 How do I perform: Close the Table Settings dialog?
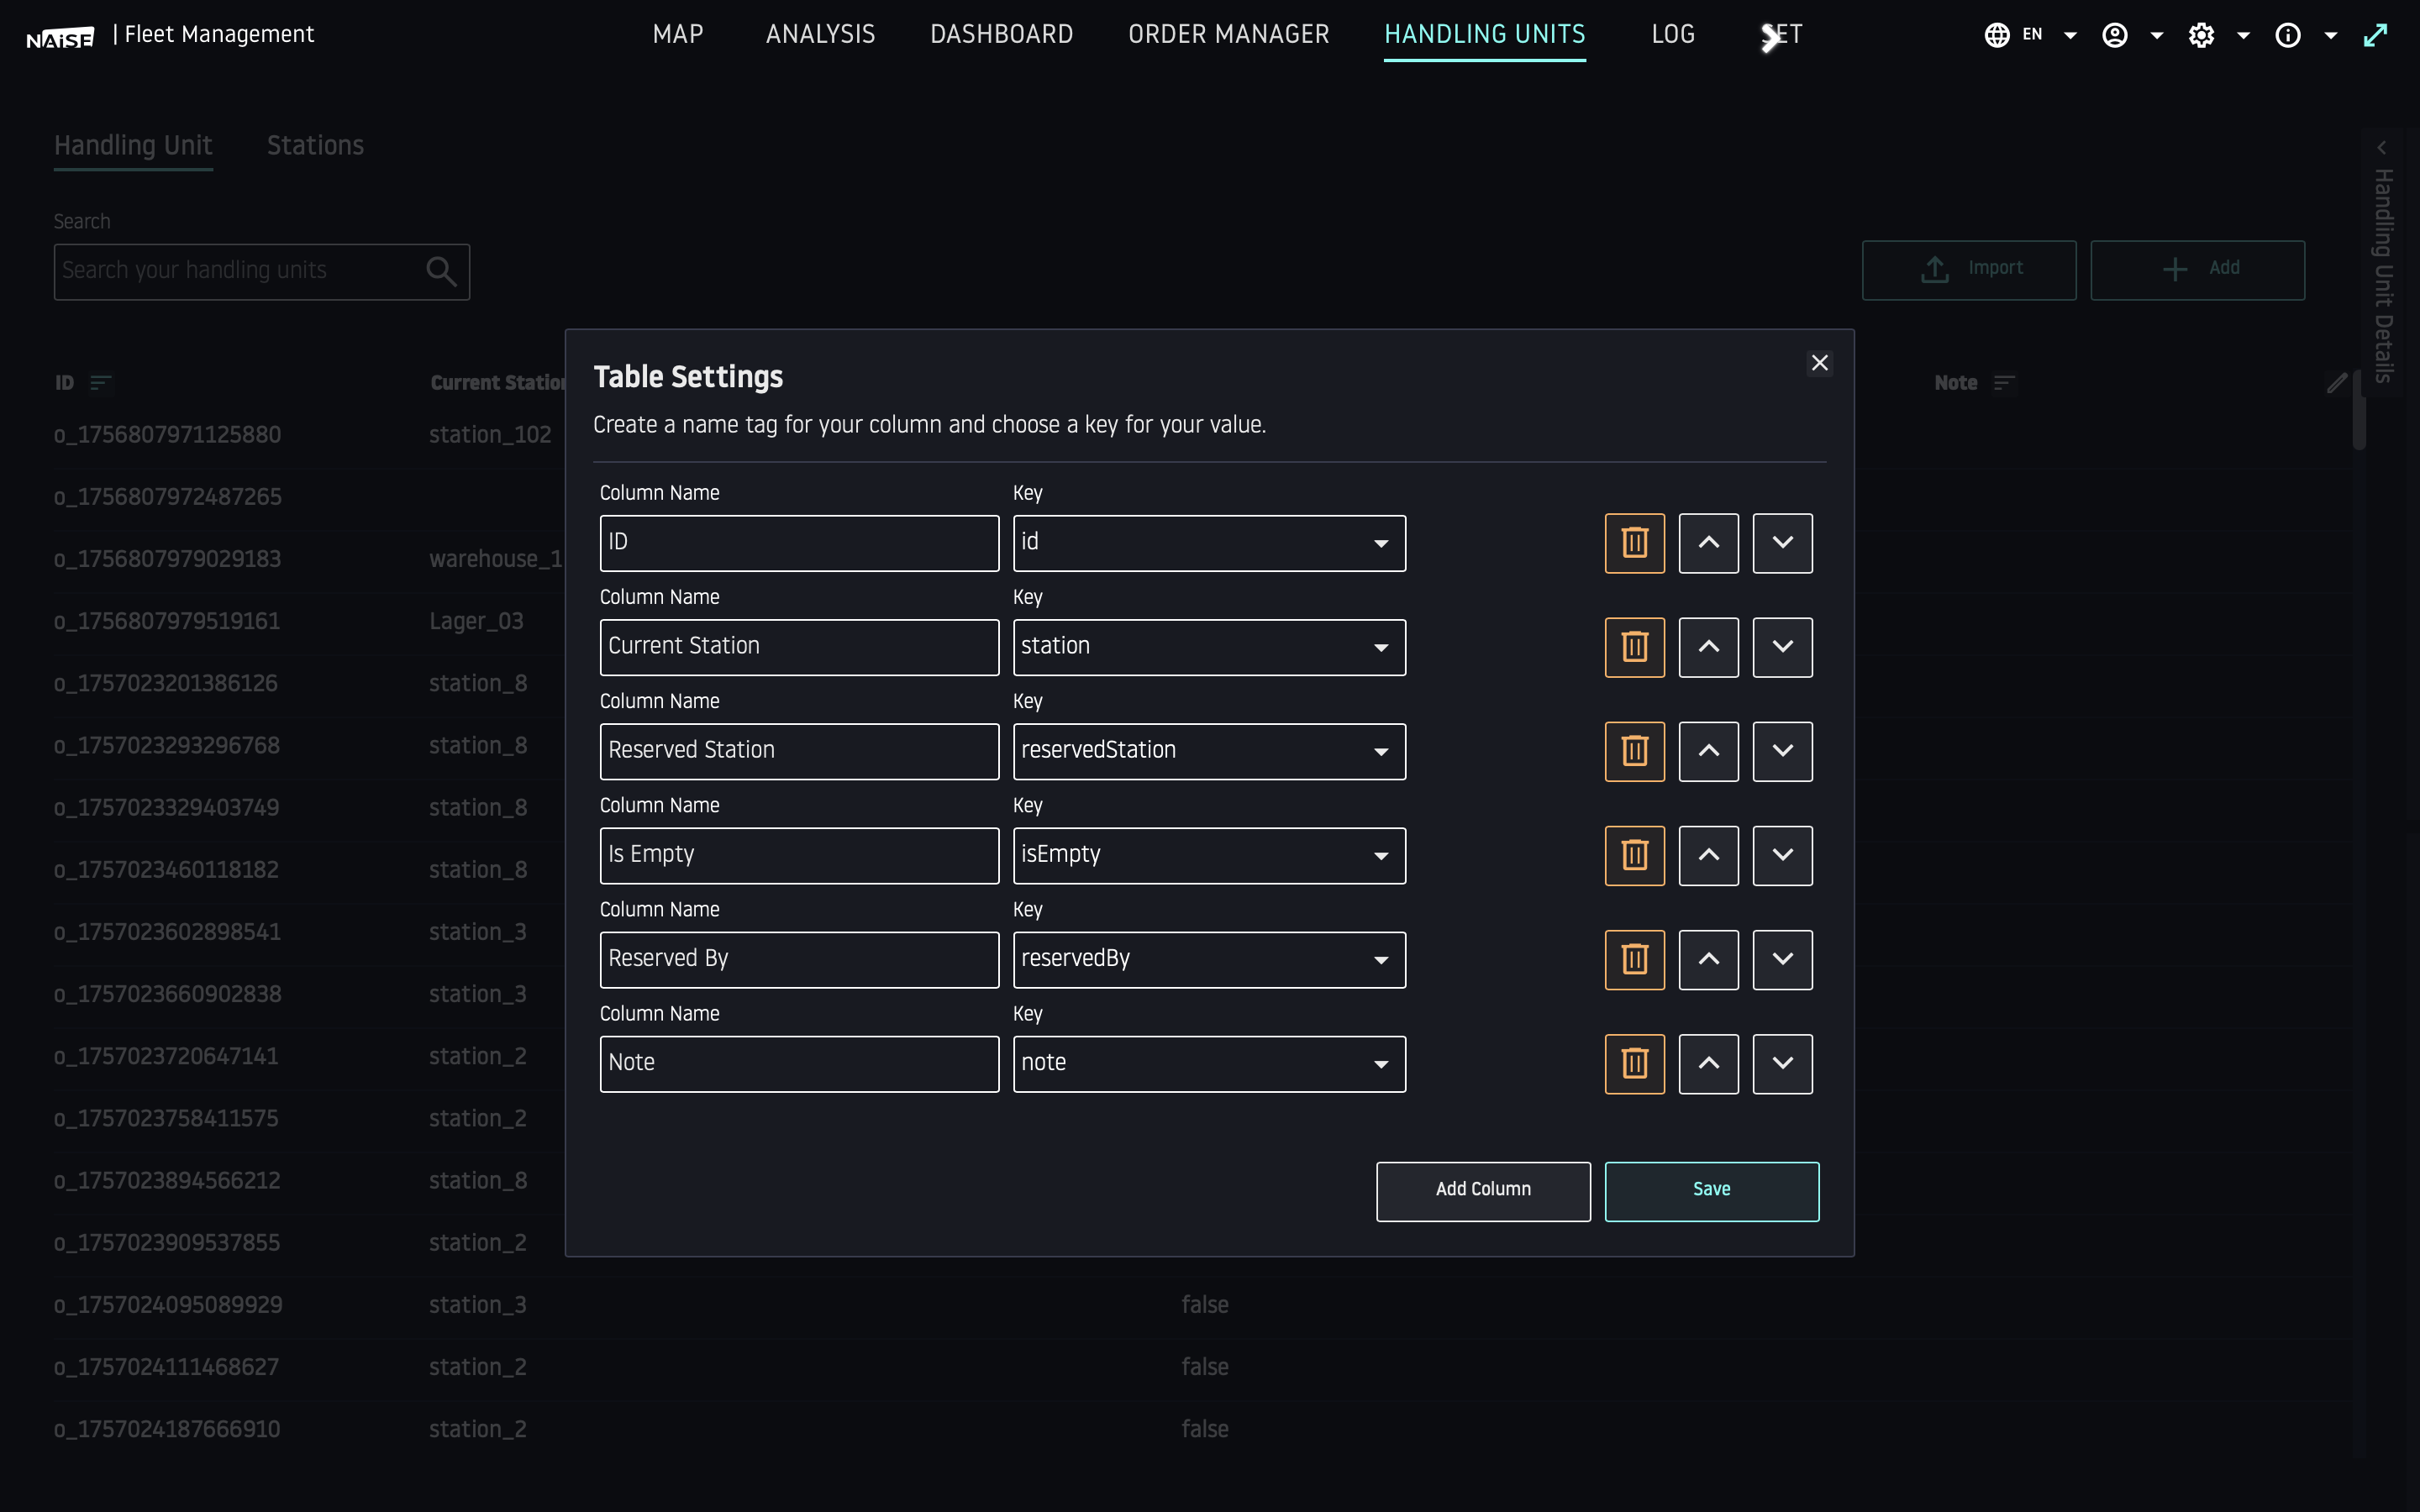click(1819, 363)
